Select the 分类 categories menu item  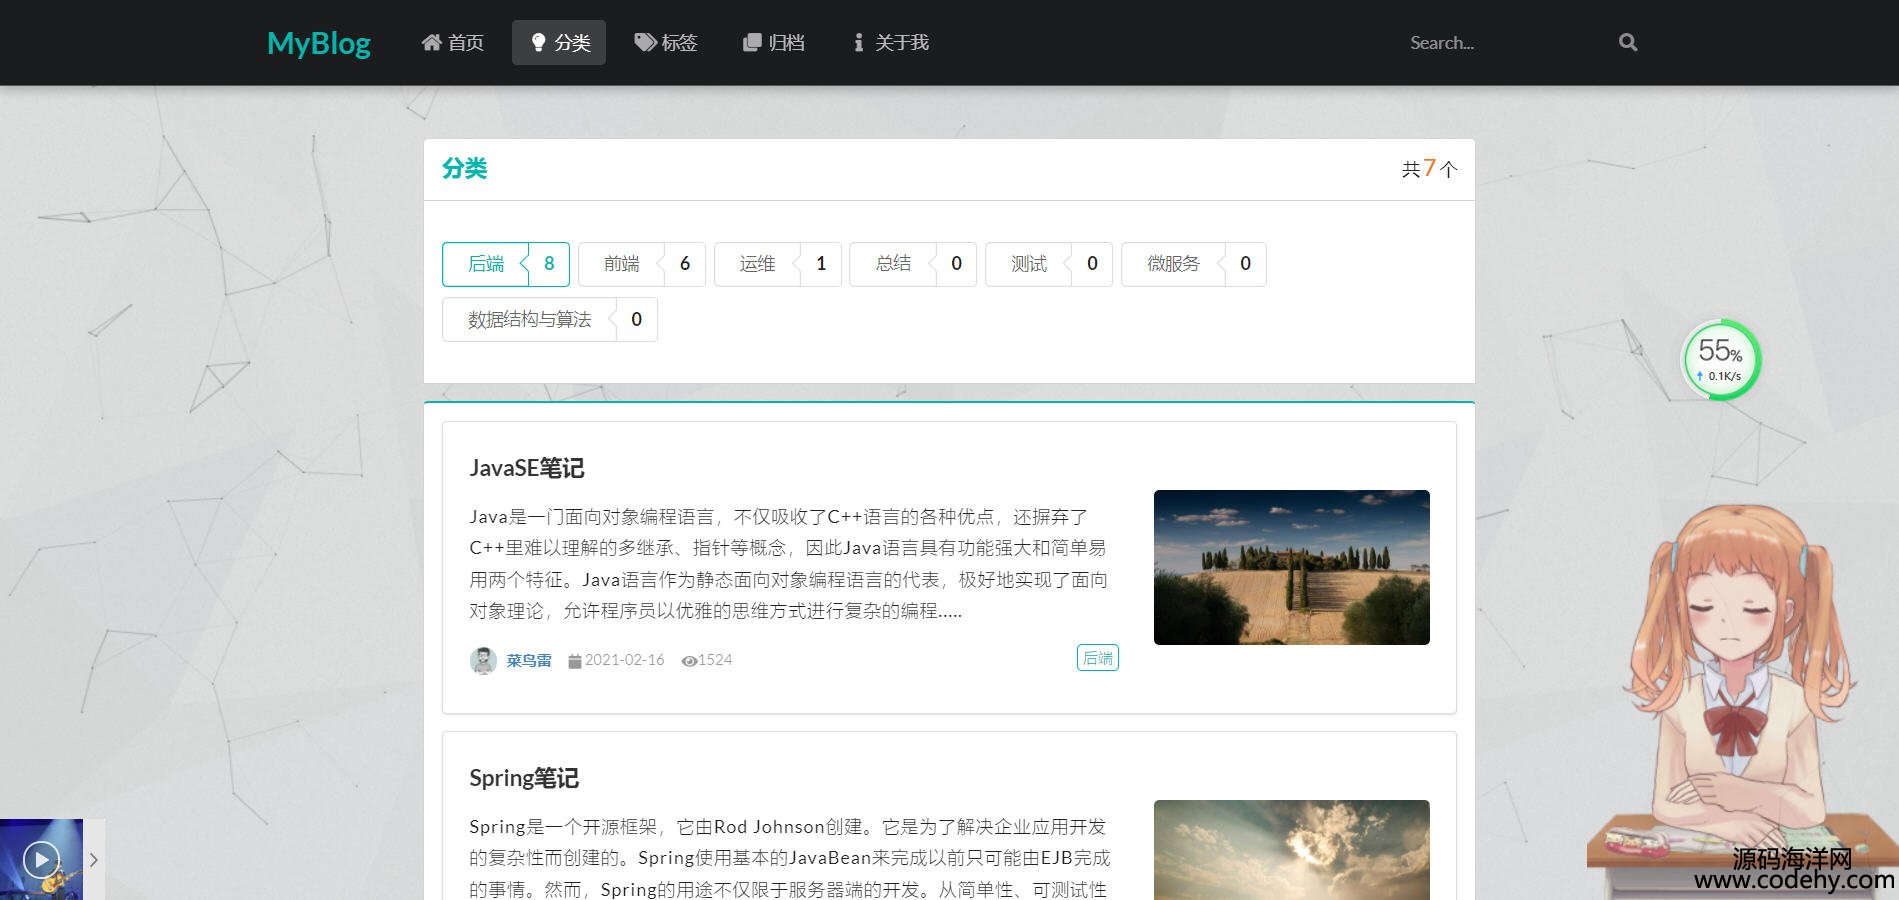point(559,42)
